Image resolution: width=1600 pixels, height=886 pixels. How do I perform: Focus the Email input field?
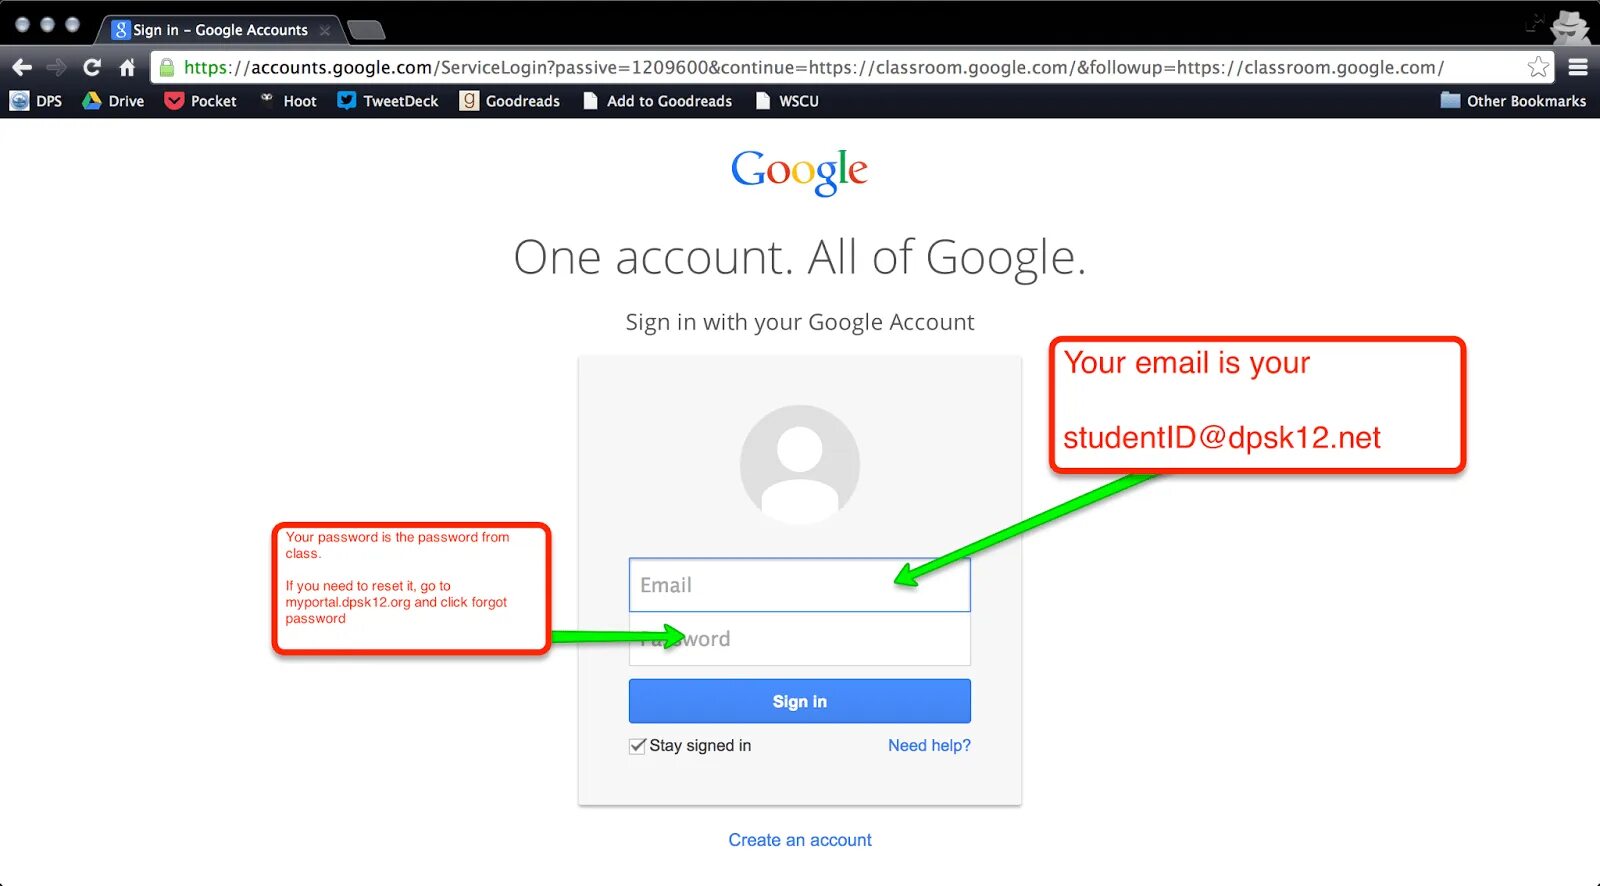tap(800, 585)
